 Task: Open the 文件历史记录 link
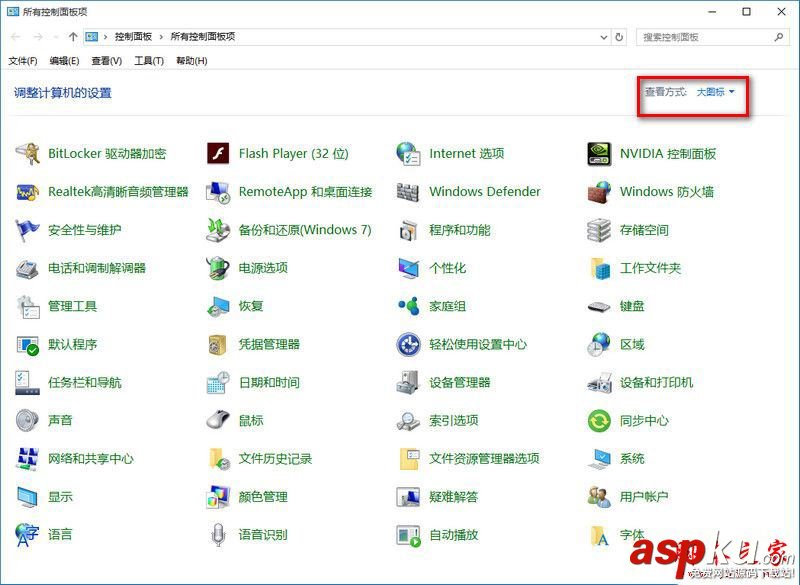pos(275,459)
